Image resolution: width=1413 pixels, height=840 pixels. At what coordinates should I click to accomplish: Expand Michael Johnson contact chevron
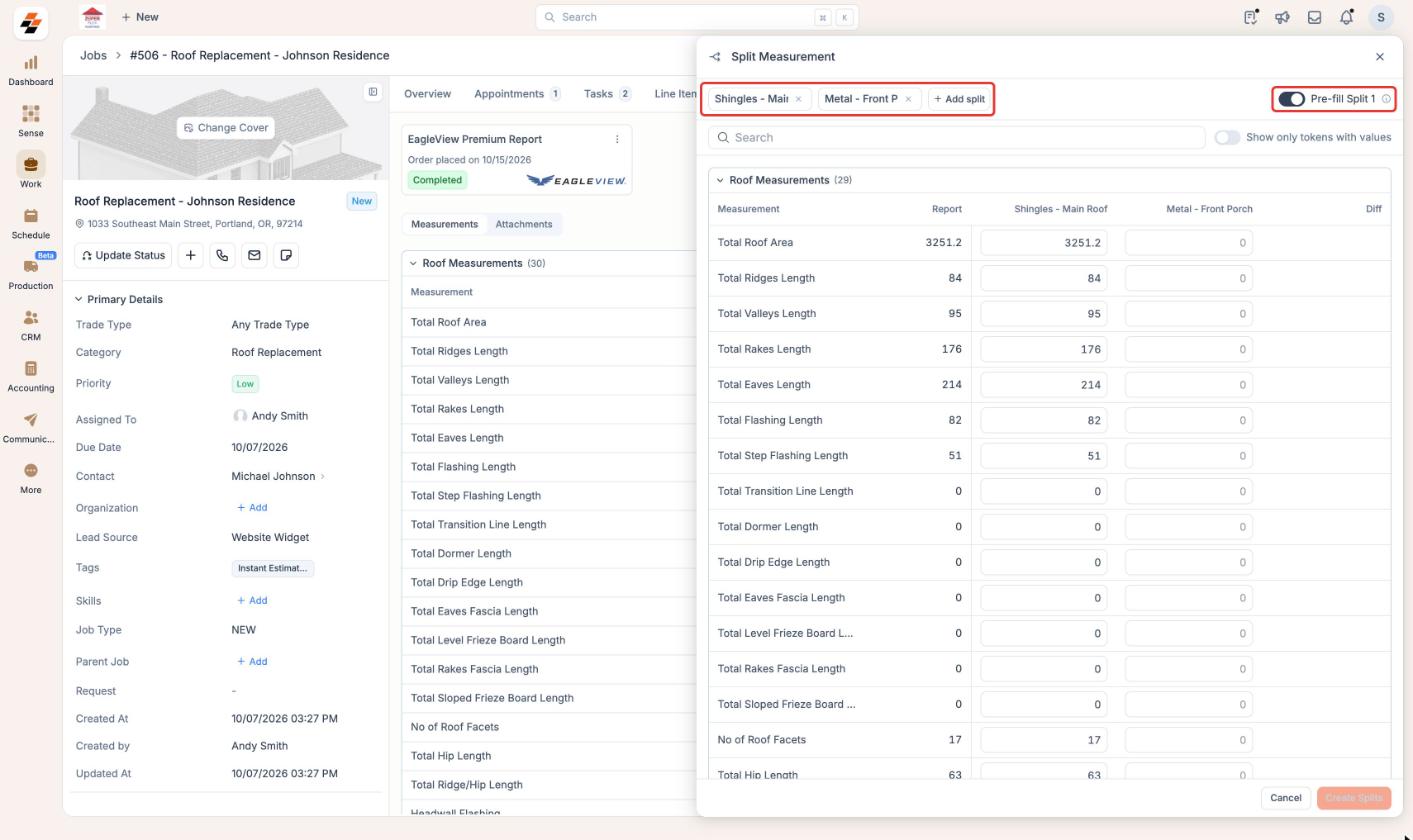pos(322,477)
